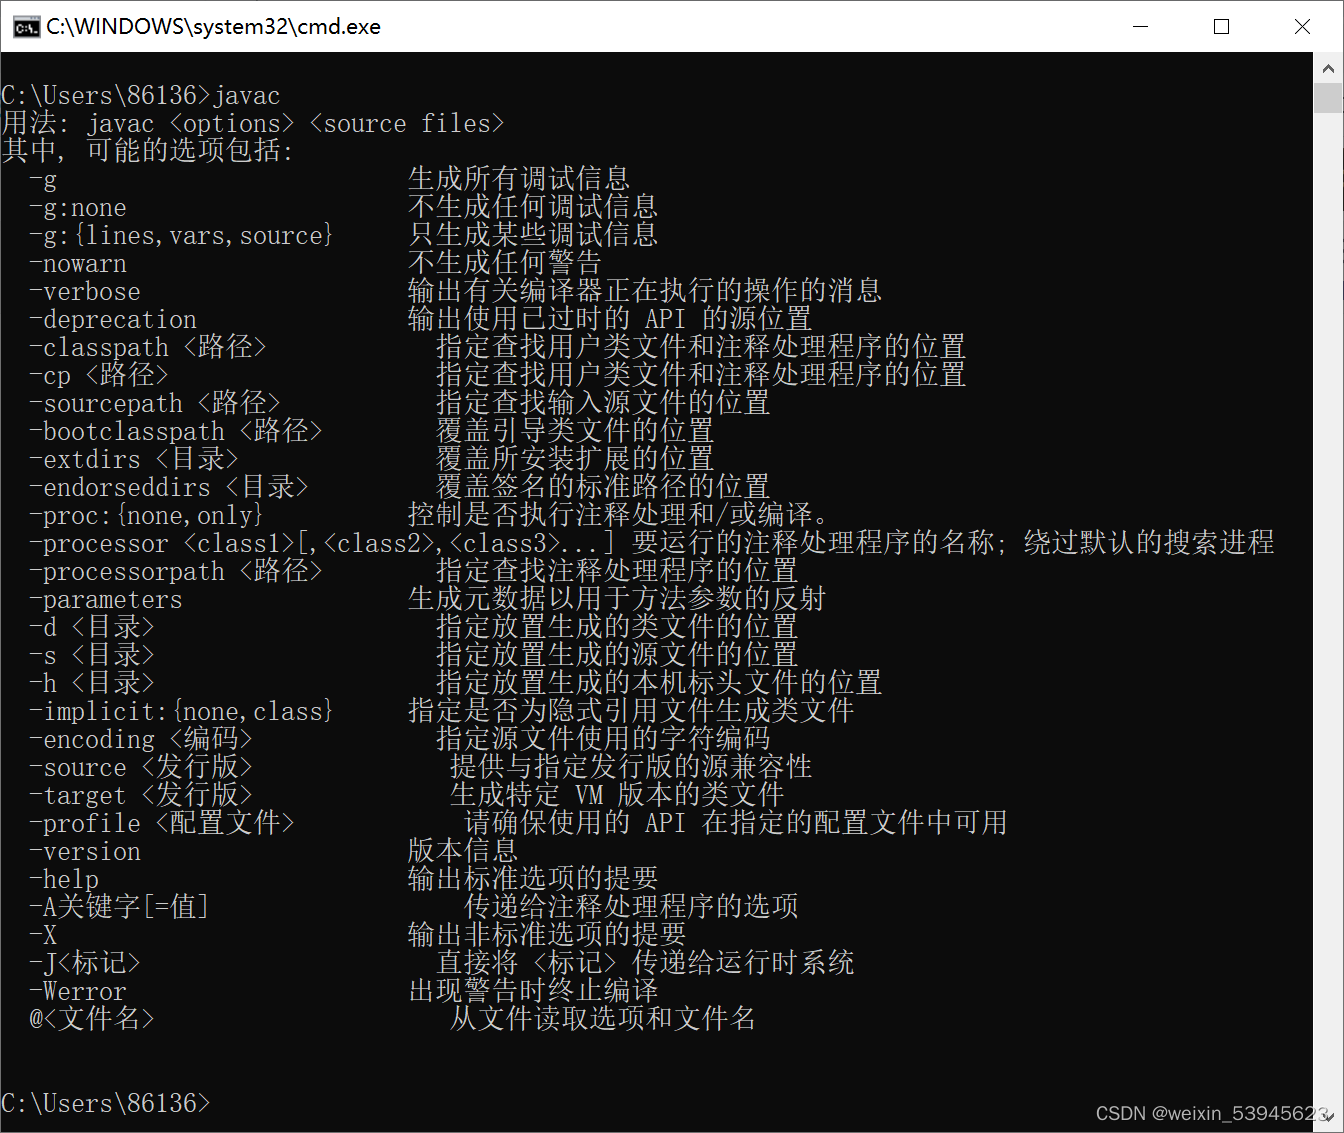This screenshot has height=1133, width=1344.
Task: Click the active prompt line C:\Users\86136>
Action: click(x=105, y=1102)
